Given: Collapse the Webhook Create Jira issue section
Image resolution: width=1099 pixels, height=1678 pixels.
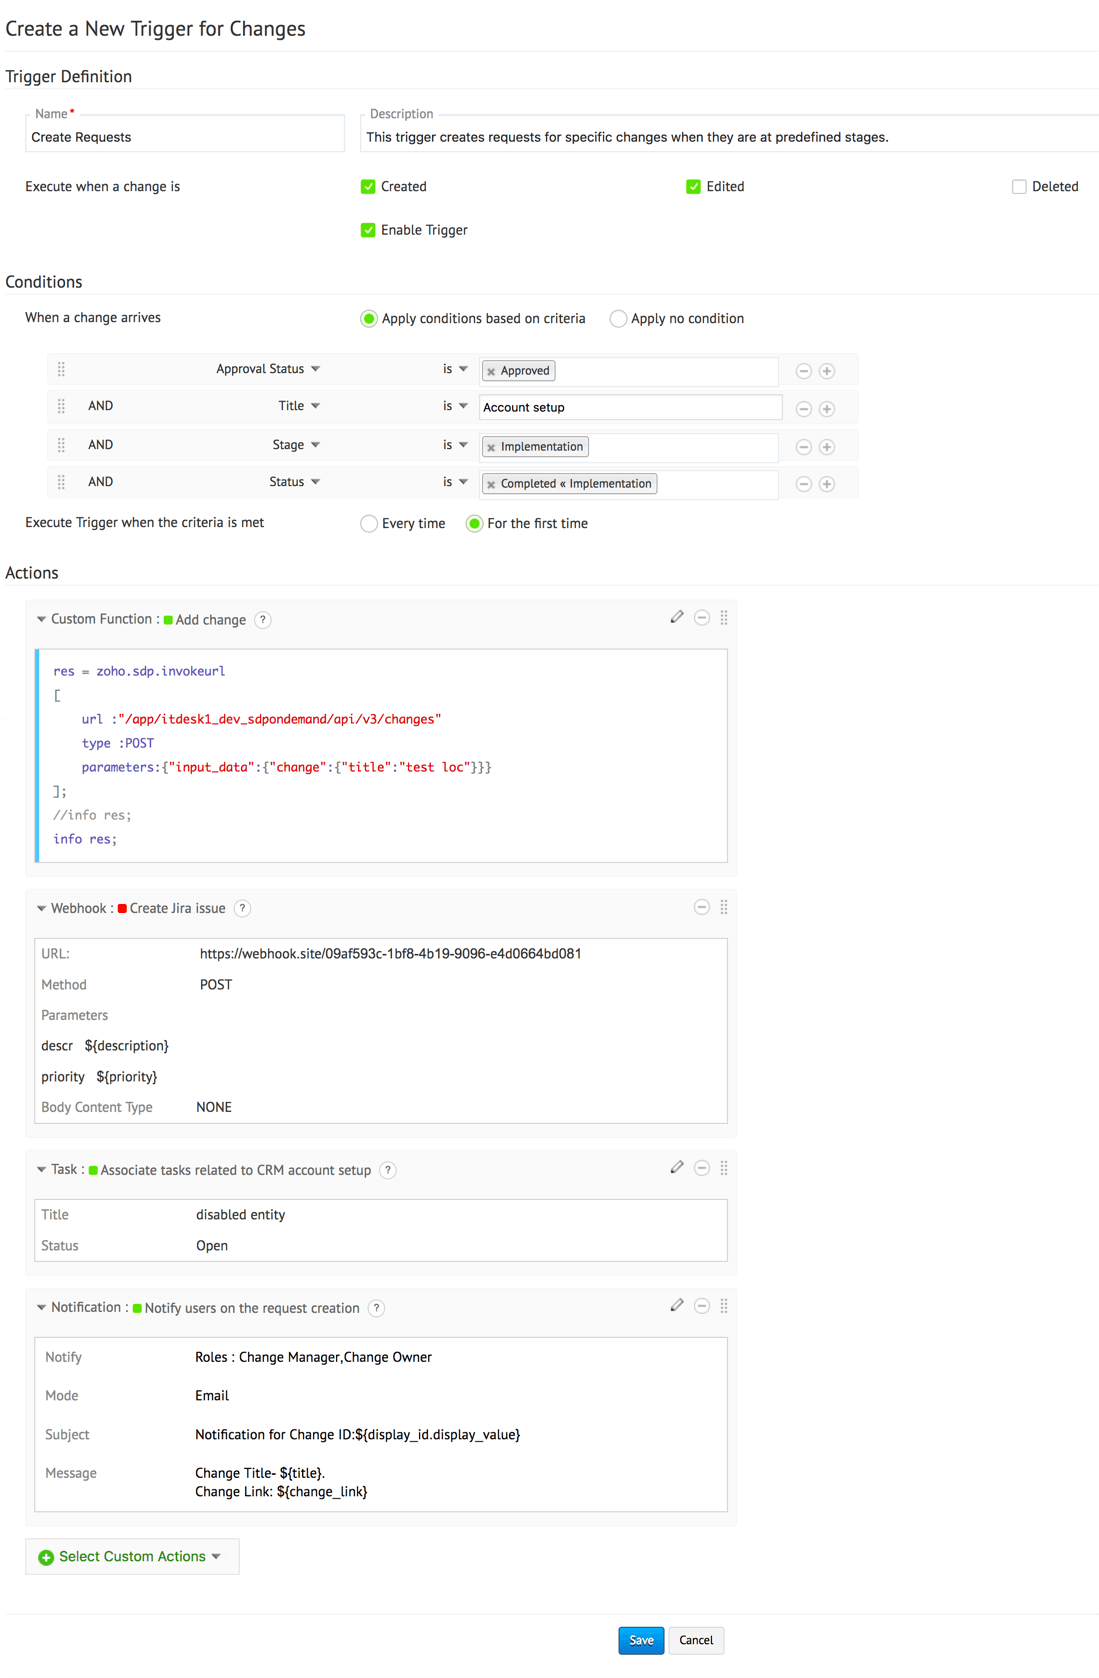Looking at the screenshot, I should [41, 908].
